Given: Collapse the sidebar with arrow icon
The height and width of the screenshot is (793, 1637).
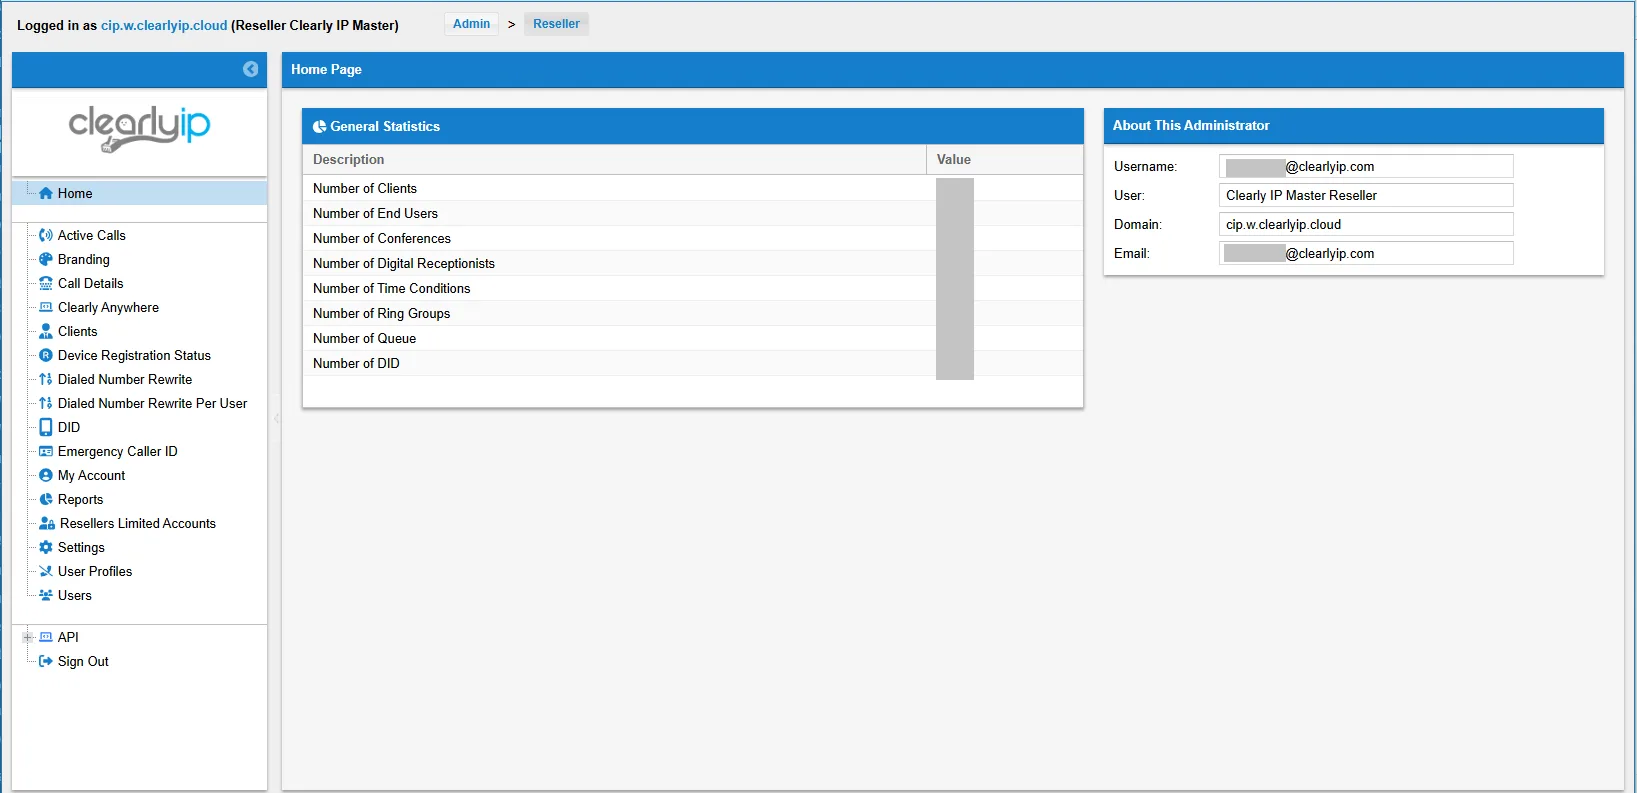Looking at the screenshot, I should click(251, 69).
